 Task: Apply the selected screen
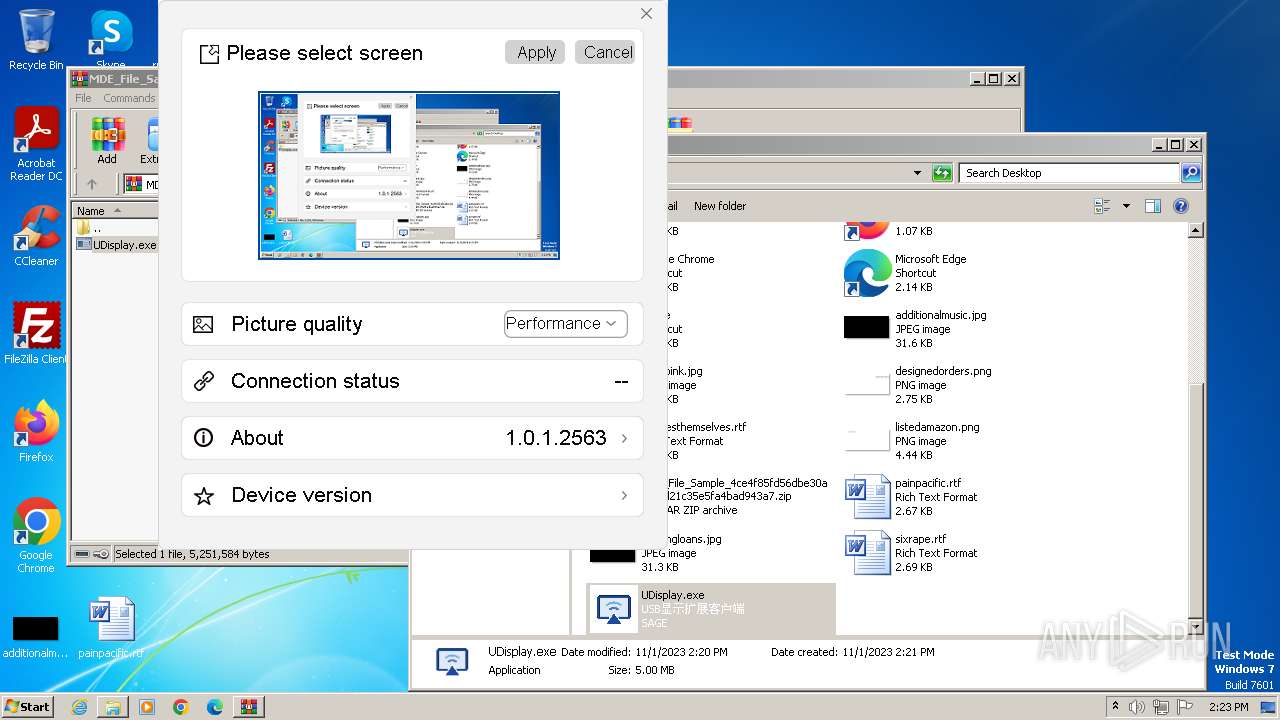coord(536,53)
